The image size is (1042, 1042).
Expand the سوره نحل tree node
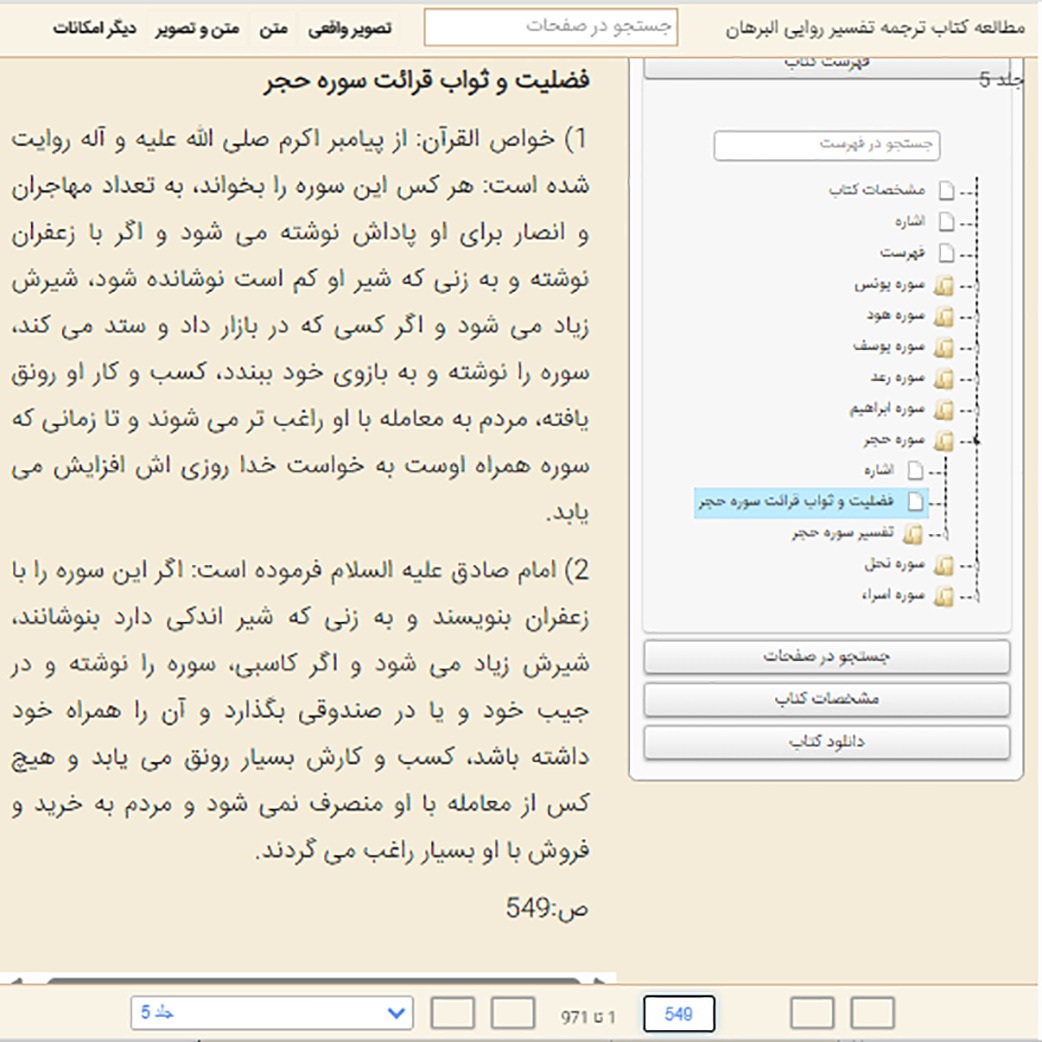coord(977,566)
